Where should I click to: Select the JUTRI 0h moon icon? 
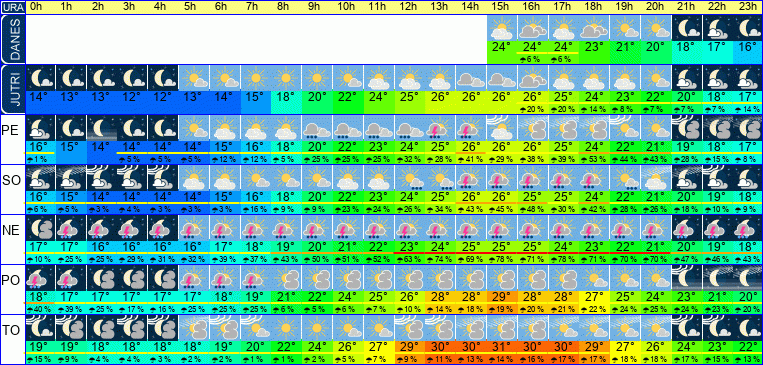[40, 78]
